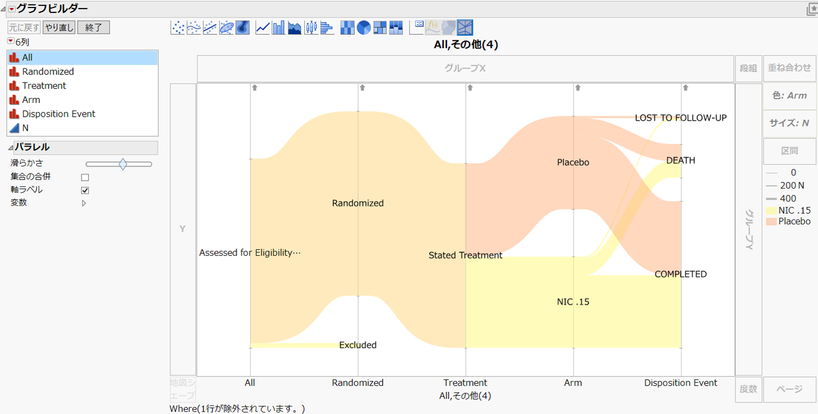Select the Caption Box element icon
The height and width of the screenshot is (414, 818).
[417, 27]
